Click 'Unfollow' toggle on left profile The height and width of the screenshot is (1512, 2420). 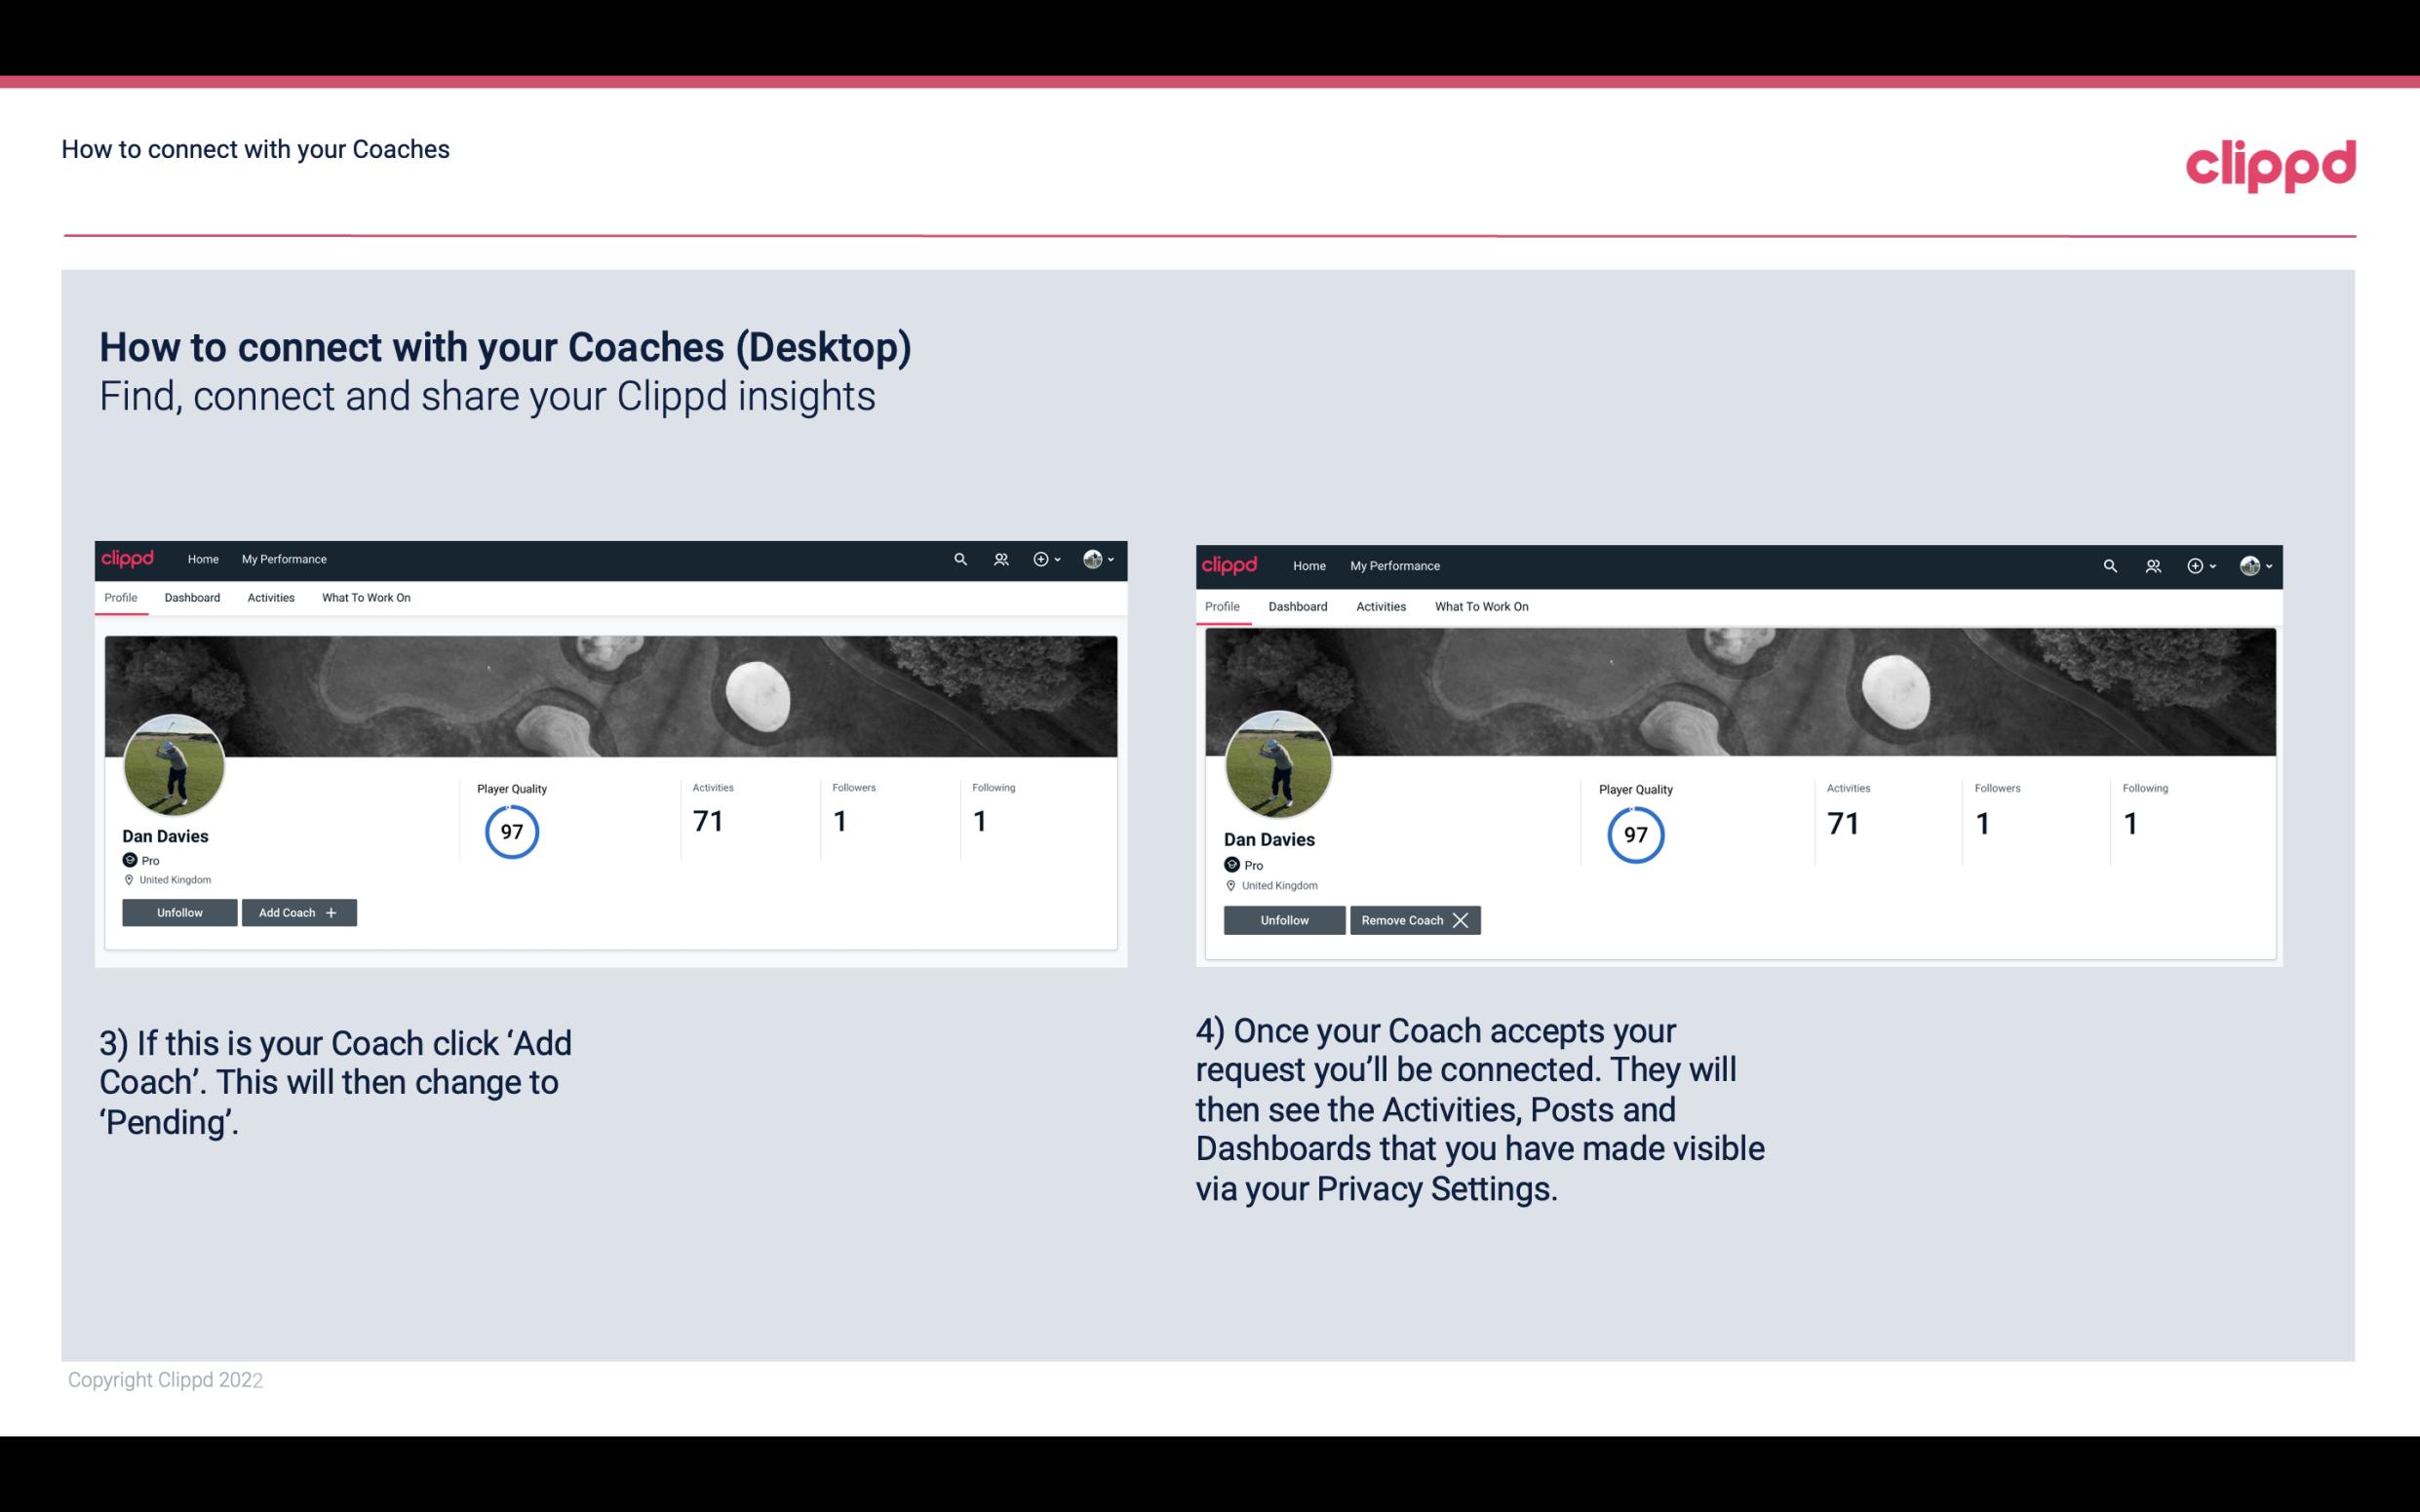pyautogui.click(x=179, y=911)
